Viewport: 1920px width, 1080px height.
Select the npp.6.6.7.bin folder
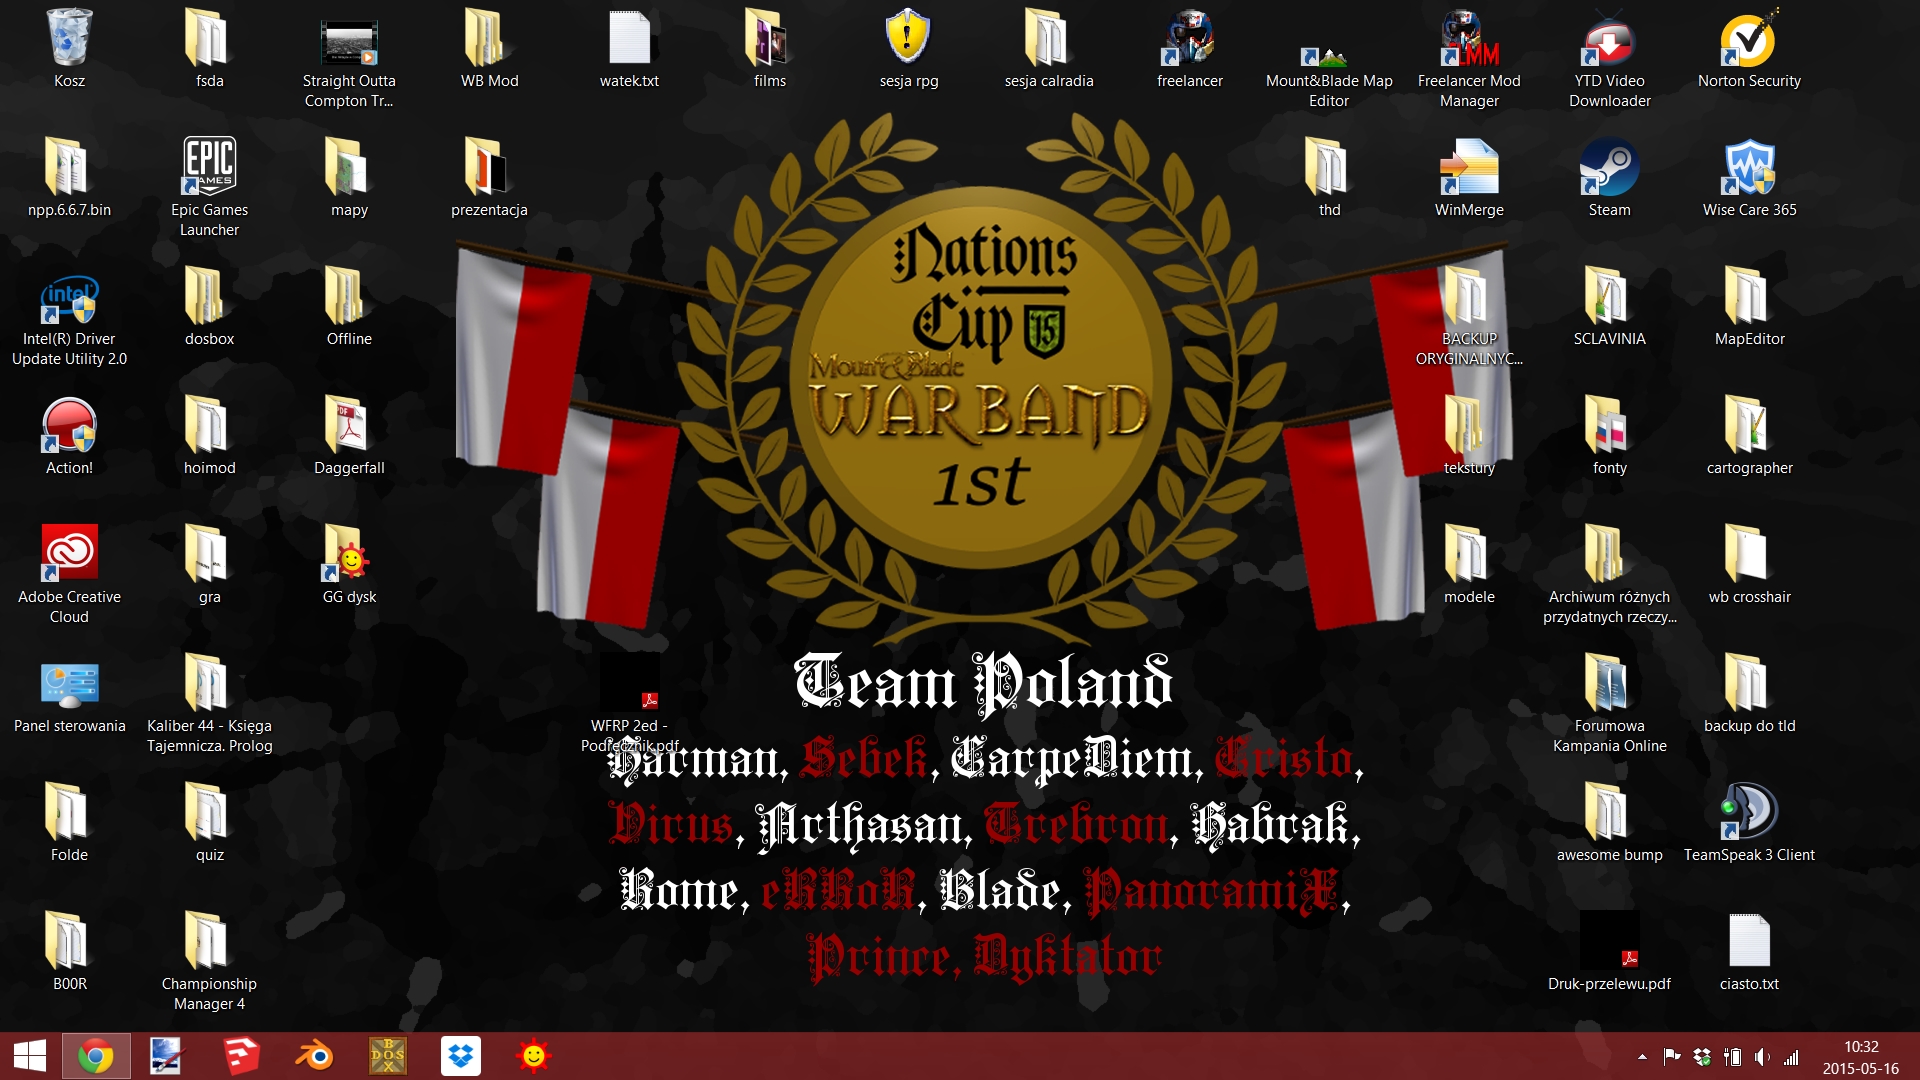coord(69,178)
